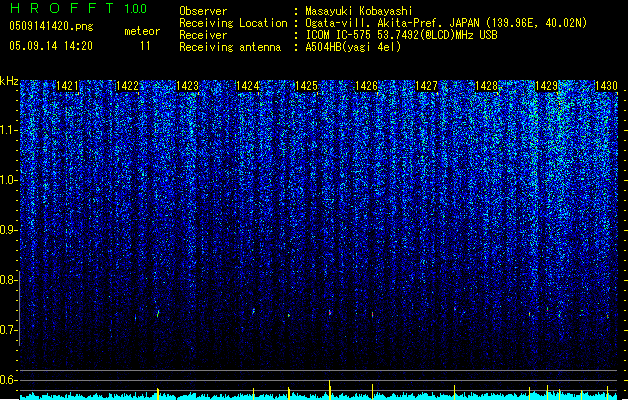
Task: Click the HROFFT program title text
Action: click(62, 8)
